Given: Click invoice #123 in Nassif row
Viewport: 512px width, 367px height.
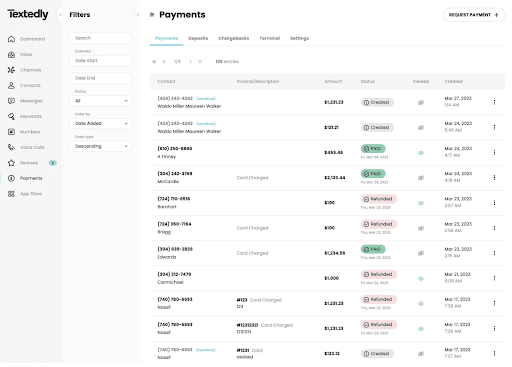Looking at the screenshot, I should [x=242, y=300].
